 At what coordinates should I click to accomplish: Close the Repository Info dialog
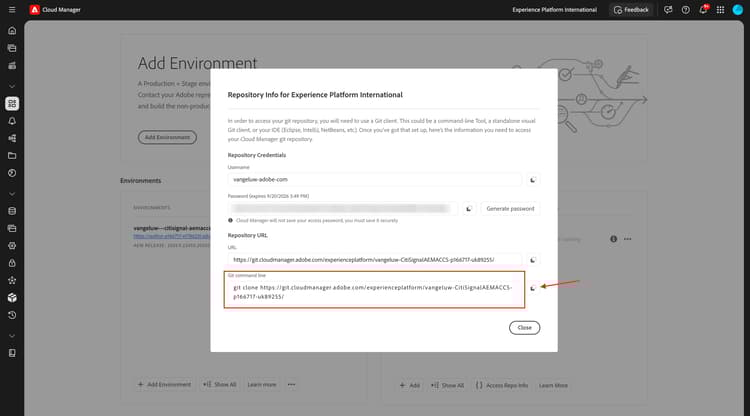pos(524,328)
